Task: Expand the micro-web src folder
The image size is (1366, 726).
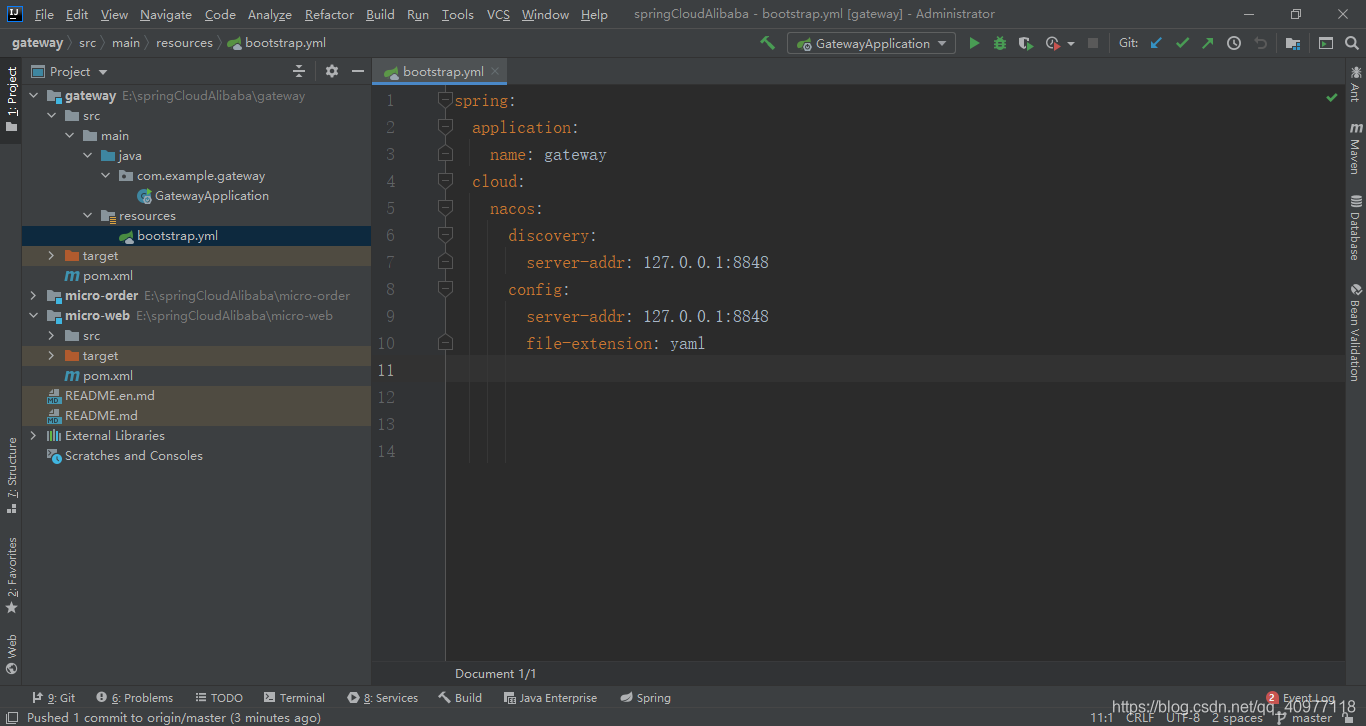Action: (x=51, y=336)
